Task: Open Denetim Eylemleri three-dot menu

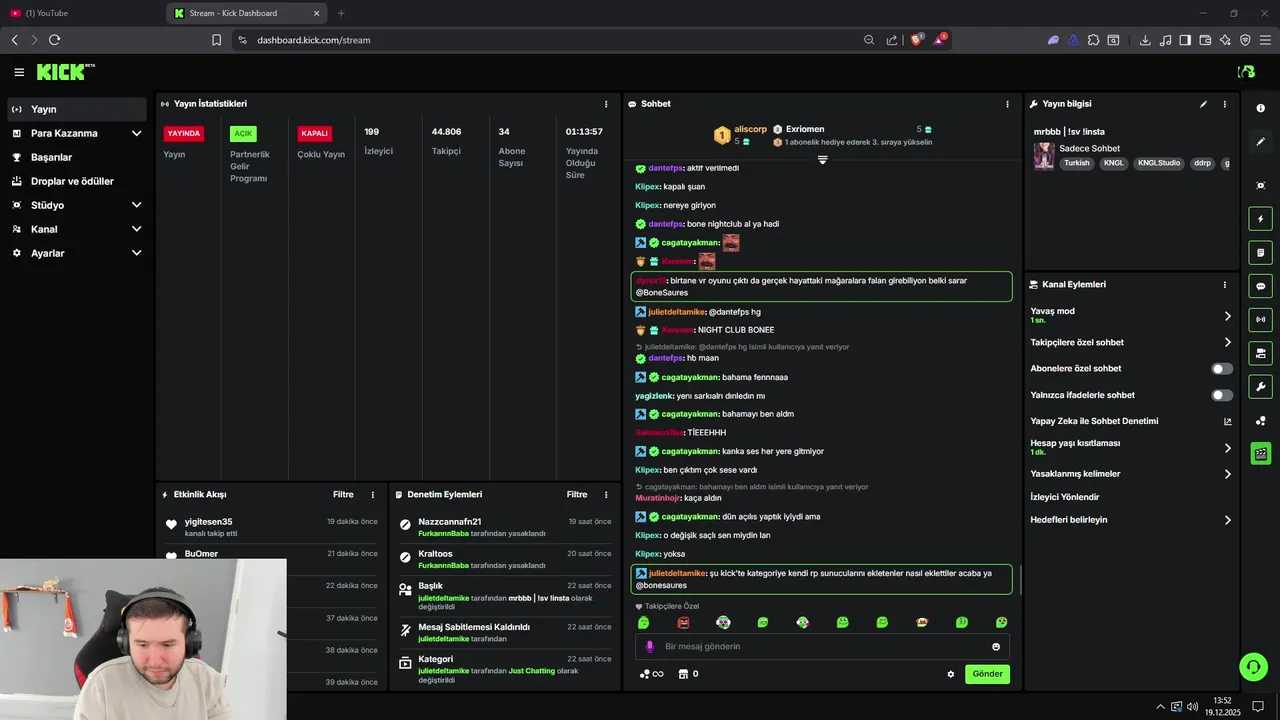Action: pyautogui.click(x=606, y=495)
